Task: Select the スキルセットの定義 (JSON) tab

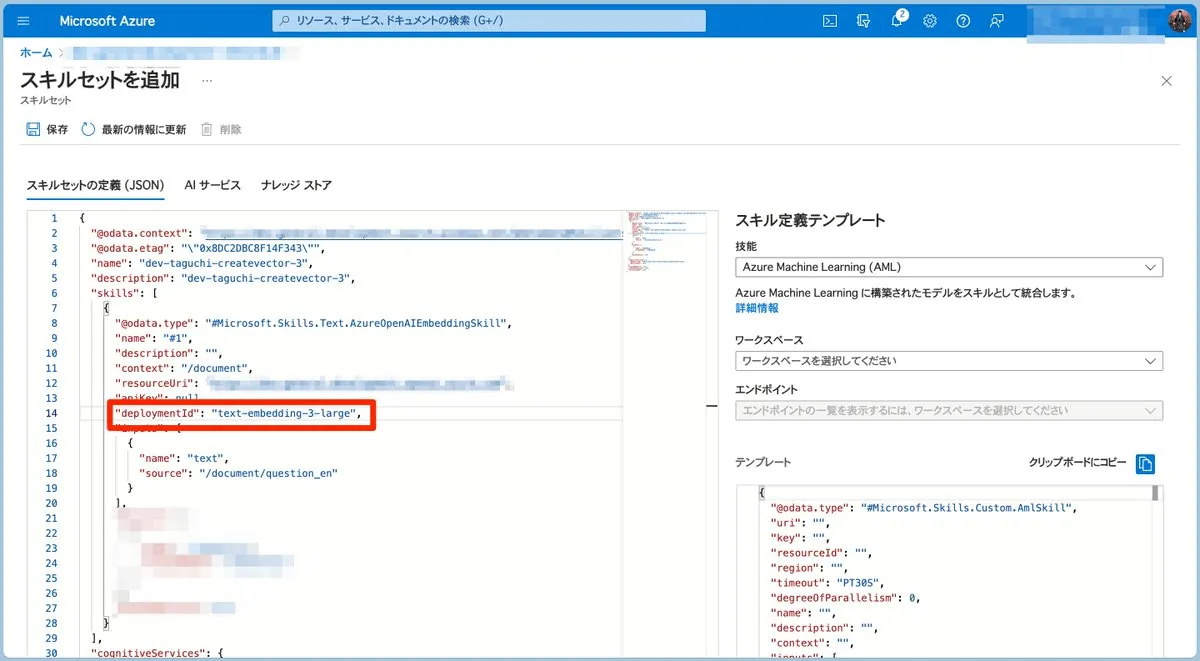Action: coord(95,185)
